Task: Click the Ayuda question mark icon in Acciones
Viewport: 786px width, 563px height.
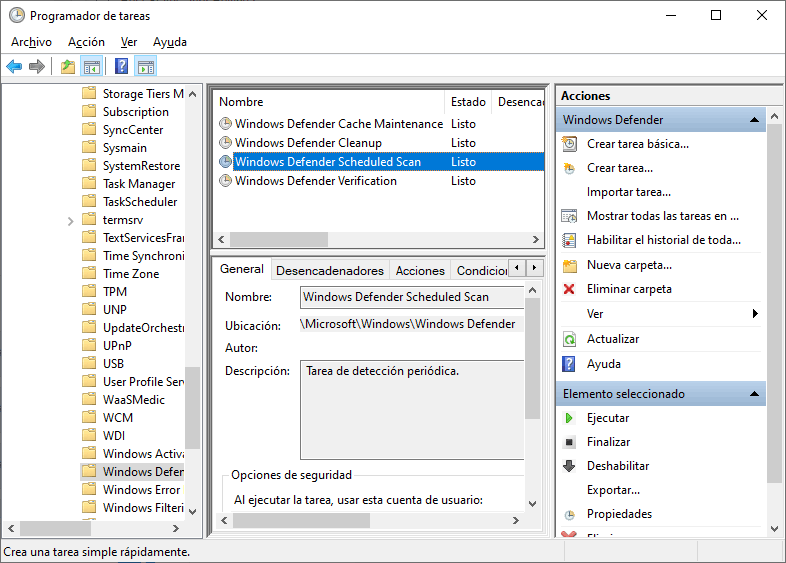Action: 569,364
